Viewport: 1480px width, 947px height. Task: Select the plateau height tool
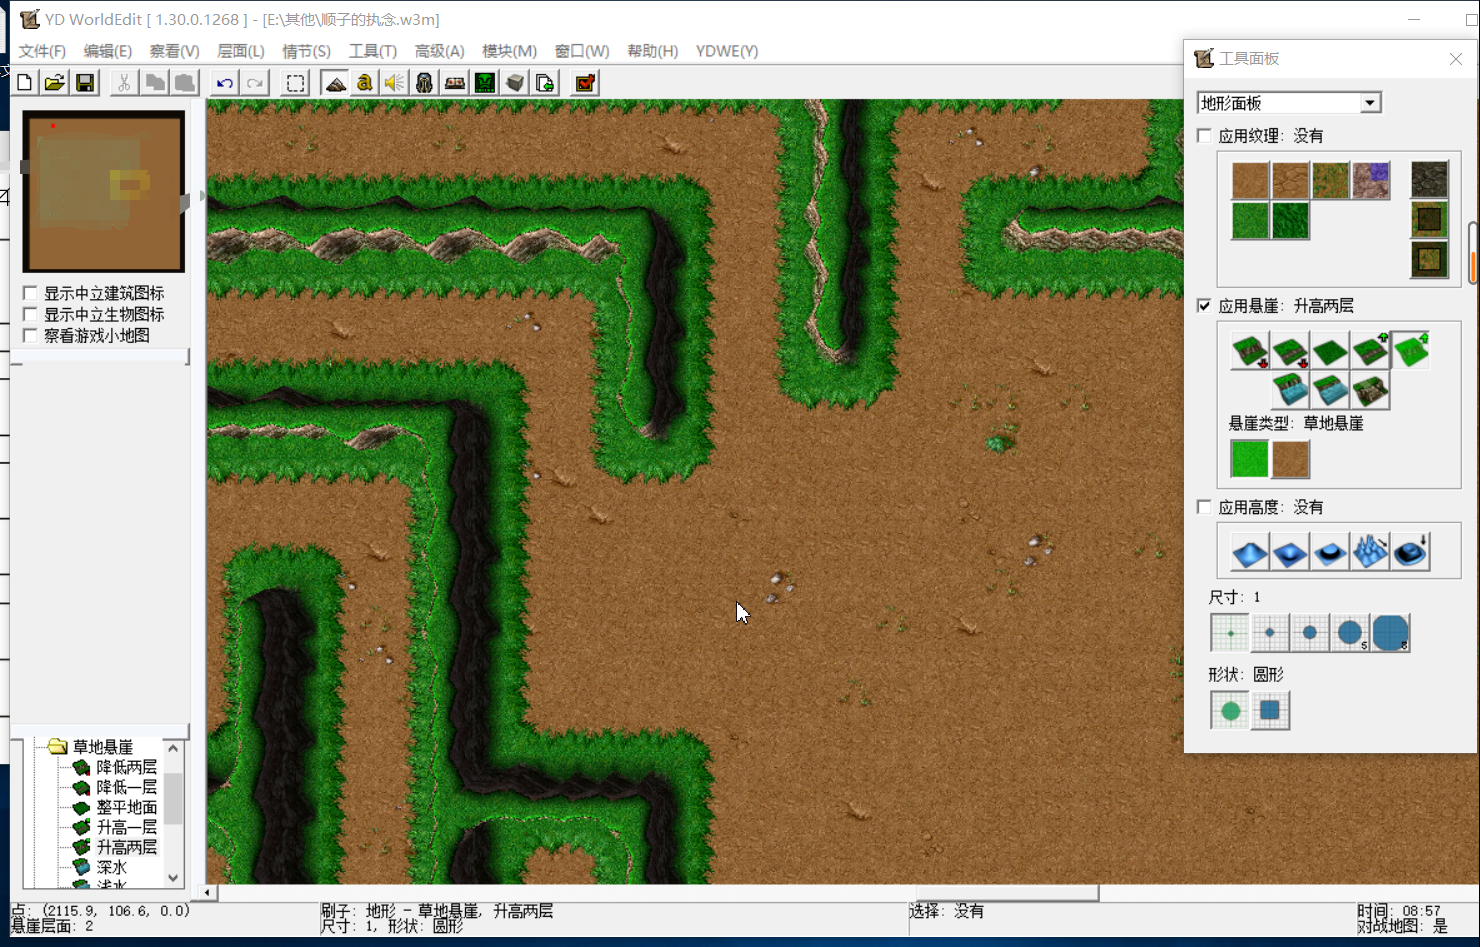point(1330,552)
